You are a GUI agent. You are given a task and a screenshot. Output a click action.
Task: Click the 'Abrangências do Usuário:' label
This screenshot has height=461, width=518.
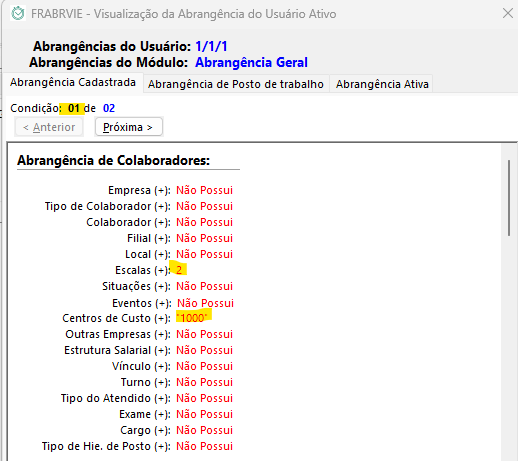[112, 46]
